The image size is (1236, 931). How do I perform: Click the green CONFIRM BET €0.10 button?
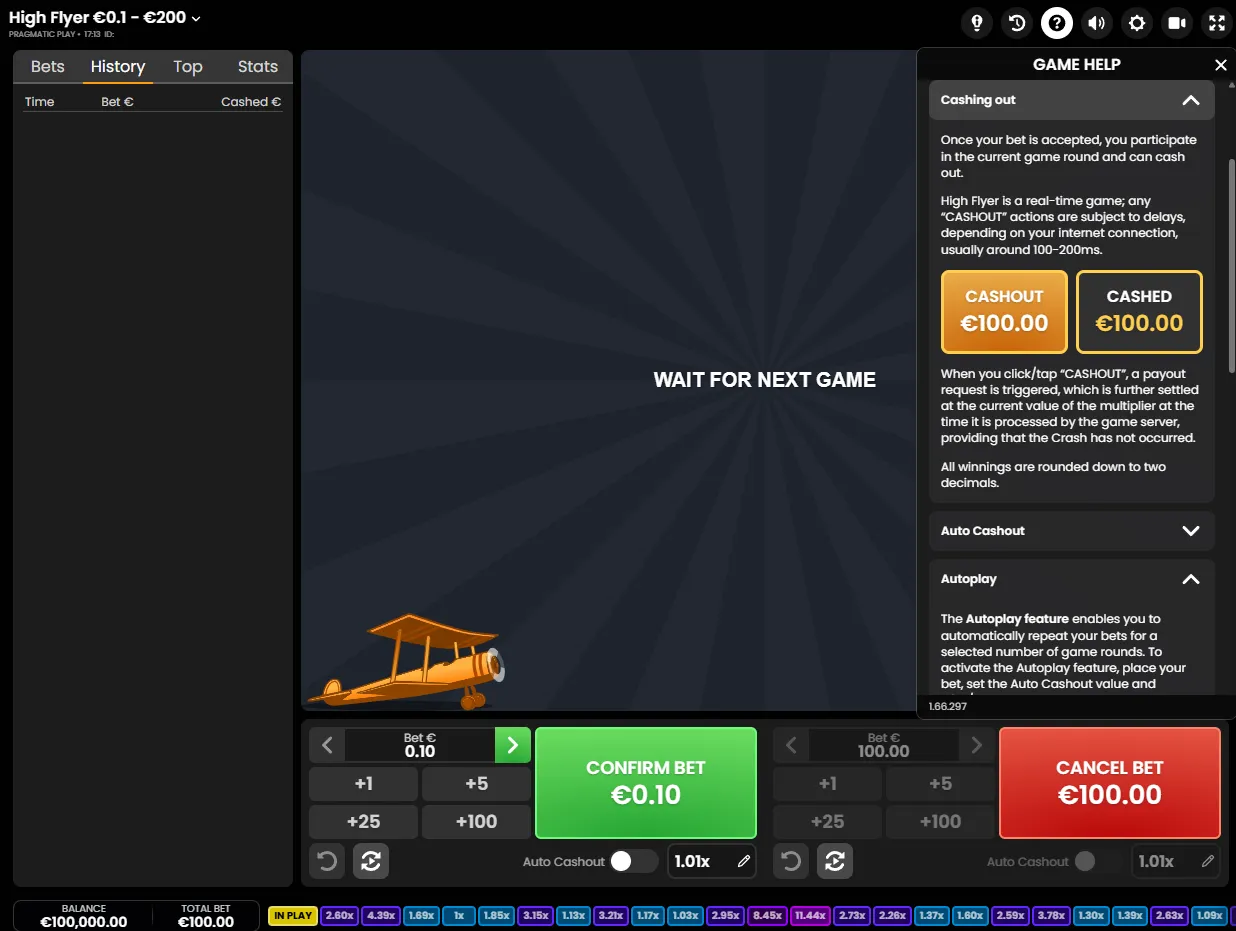pyautogui.click(x=646, y=783)
